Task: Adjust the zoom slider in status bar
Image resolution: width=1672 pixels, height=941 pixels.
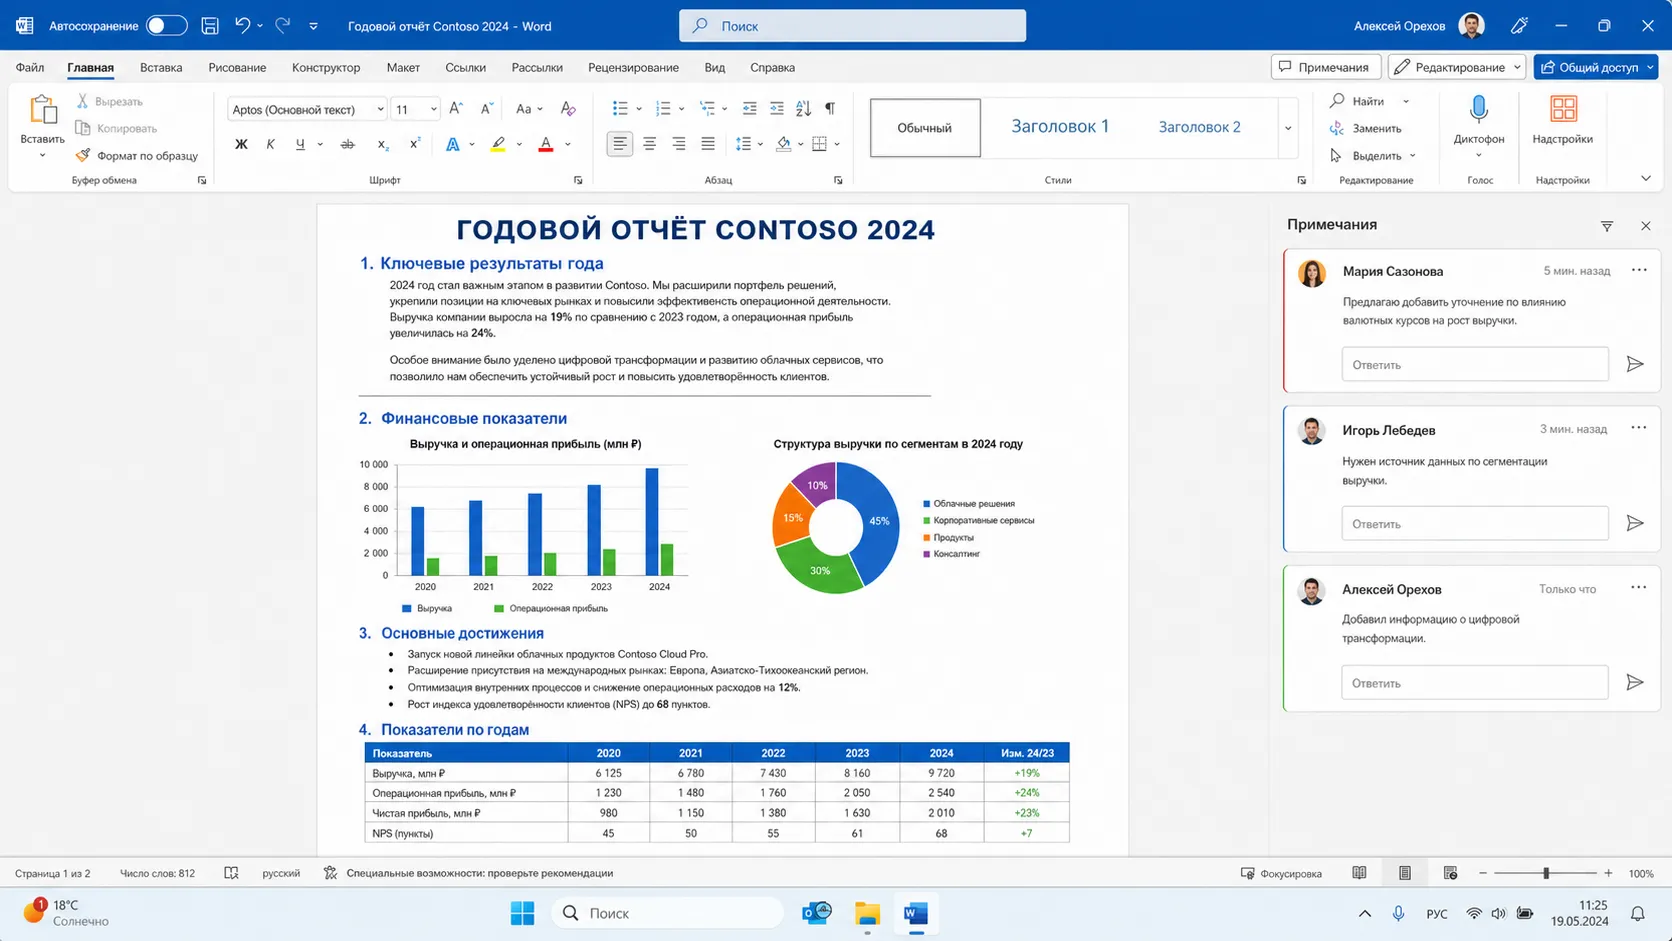Action: pyautogui.click(x=1546, y=873)
